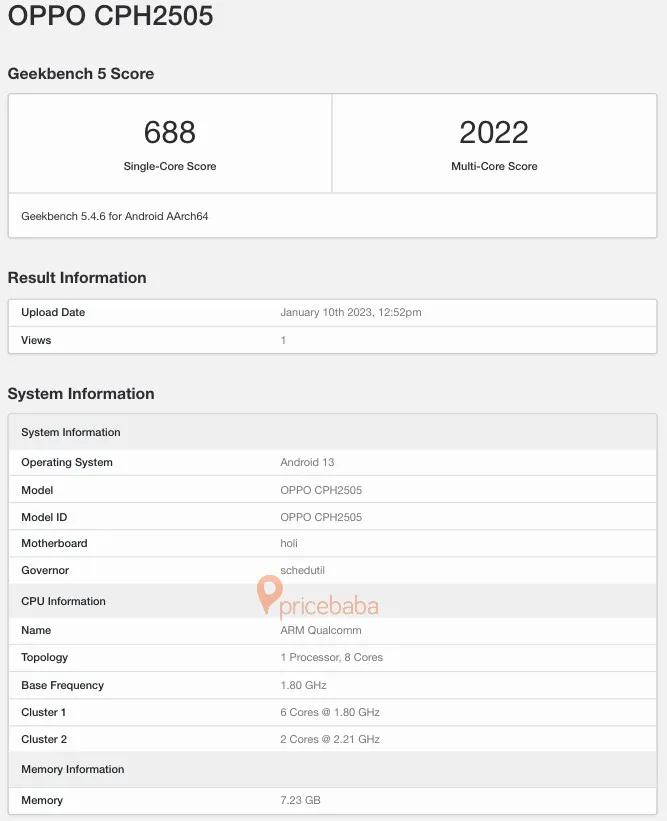This screenshot has width=667, height=821.
Task: Click the Multi-Core Score label
Action: 494,166
